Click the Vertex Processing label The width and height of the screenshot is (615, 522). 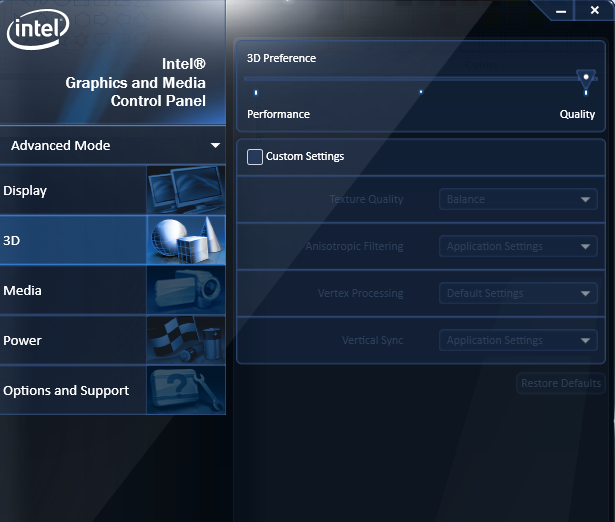(x=360, y=293)
